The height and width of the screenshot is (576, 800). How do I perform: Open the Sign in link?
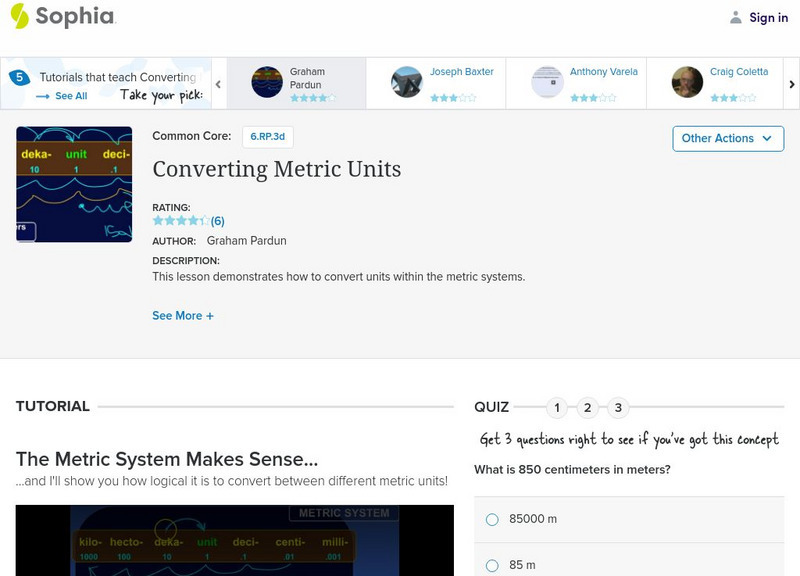click(x=768, y=18)
